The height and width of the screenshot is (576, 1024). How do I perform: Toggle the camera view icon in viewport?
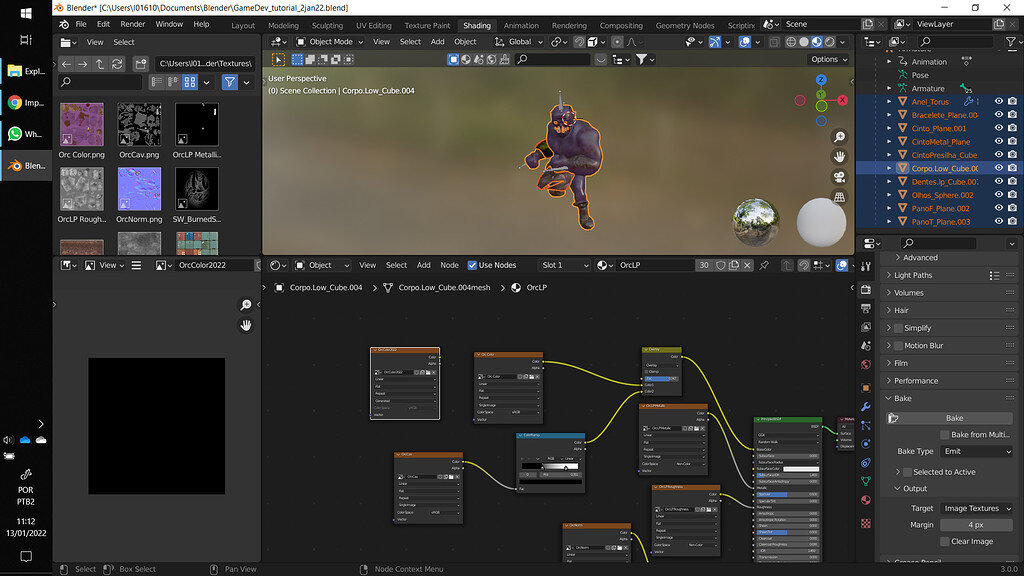tap(839, 177)
